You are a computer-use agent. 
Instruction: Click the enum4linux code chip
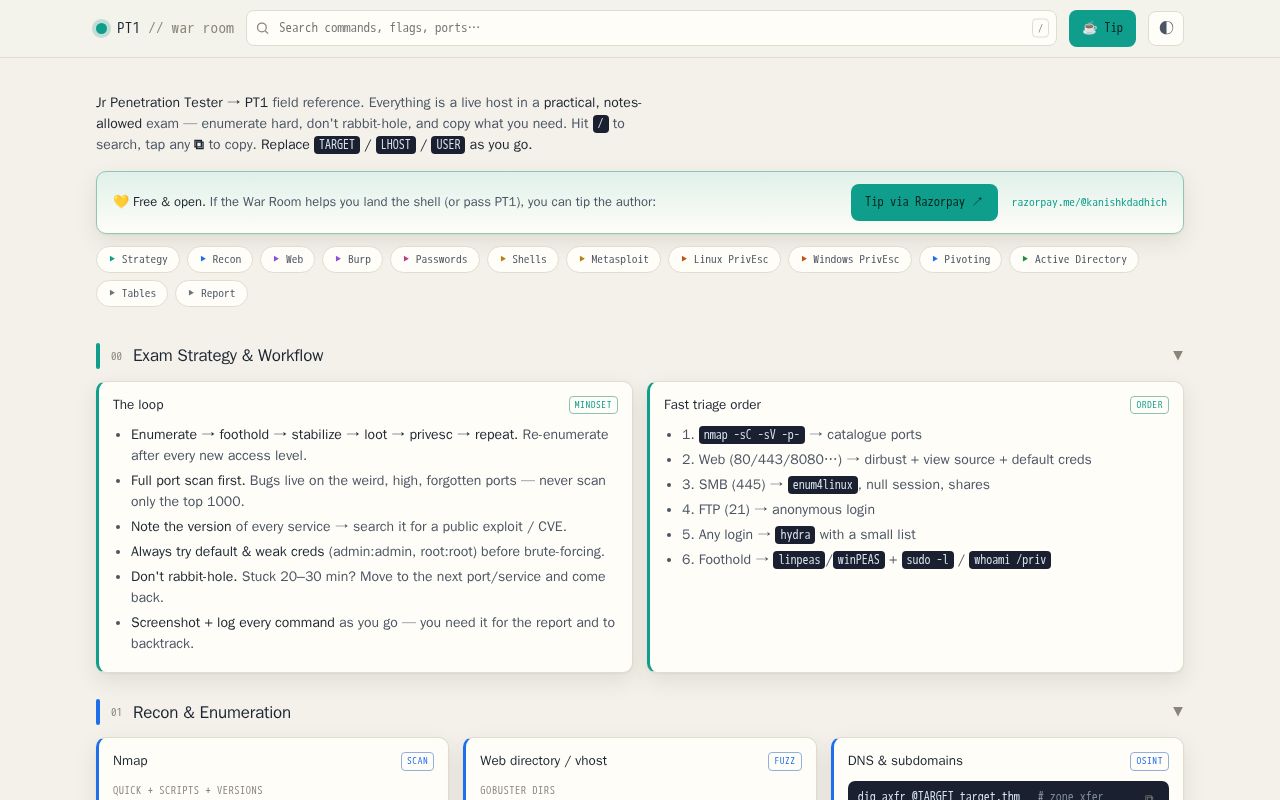823,485
